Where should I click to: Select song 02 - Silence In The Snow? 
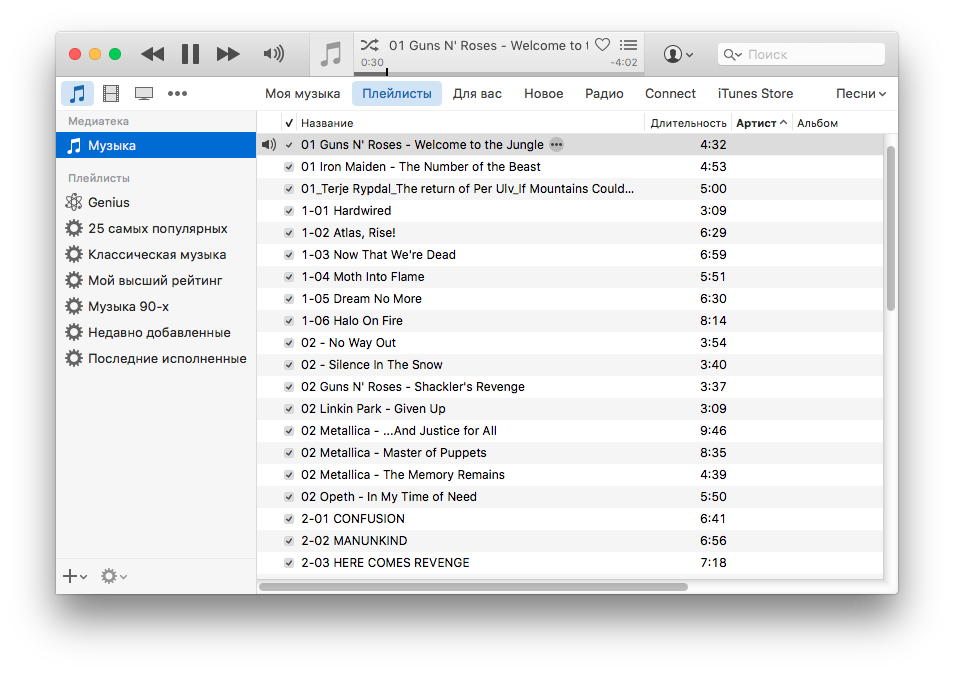(x=570, y=365)
